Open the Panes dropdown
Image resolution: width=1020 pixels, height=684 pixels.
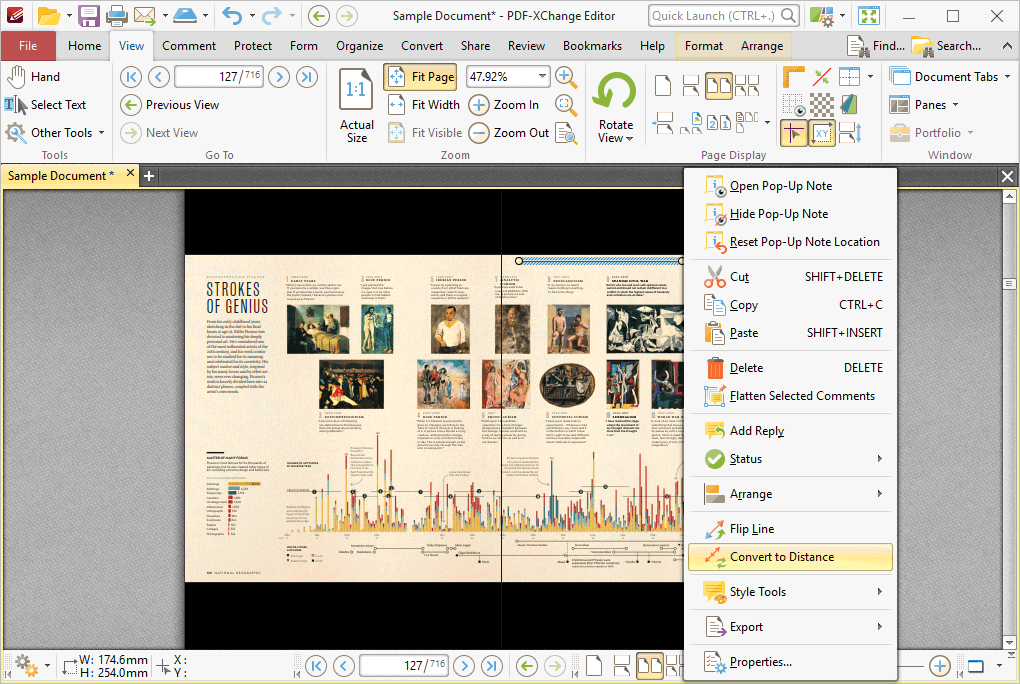click(924, 105)
